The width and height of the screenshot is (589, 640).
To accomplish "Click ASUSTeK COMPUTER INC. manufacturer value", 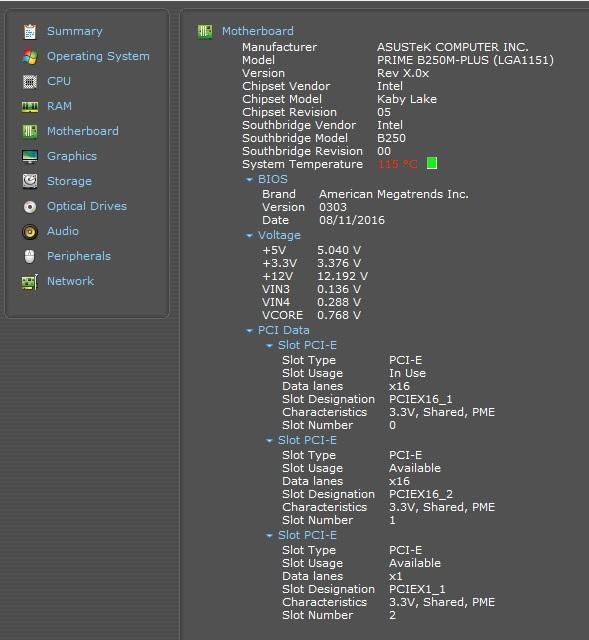I will pyautogui.click(x=453, y=47).
